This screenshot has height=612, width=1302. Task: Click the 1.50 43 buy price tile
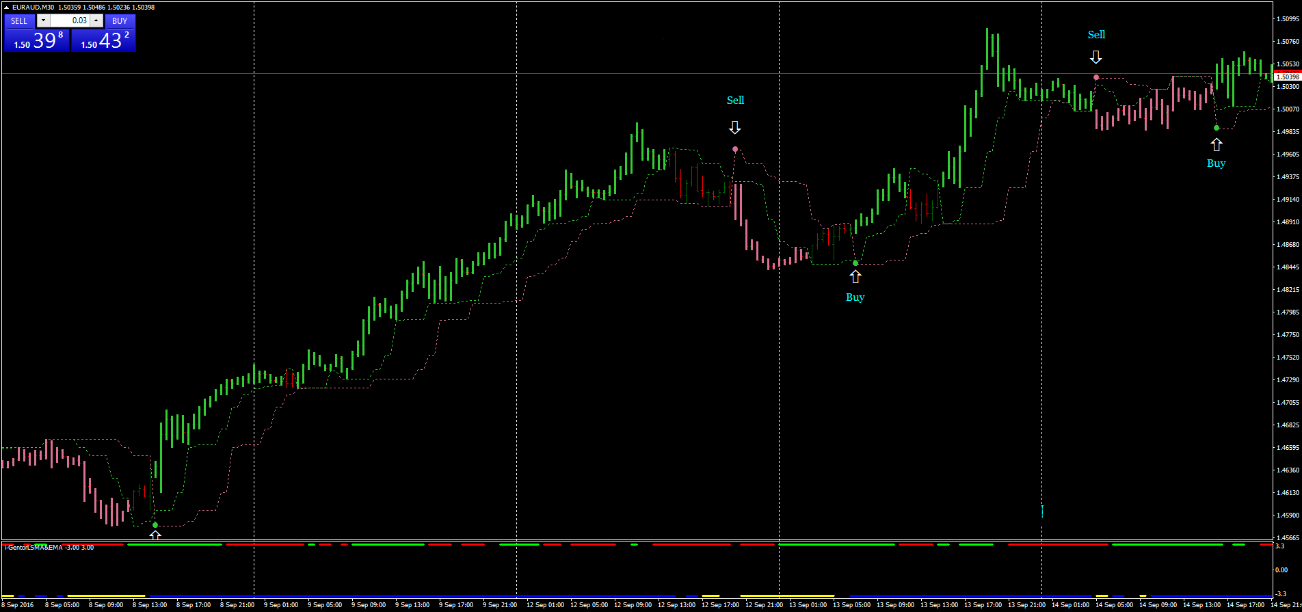[102, 40]
